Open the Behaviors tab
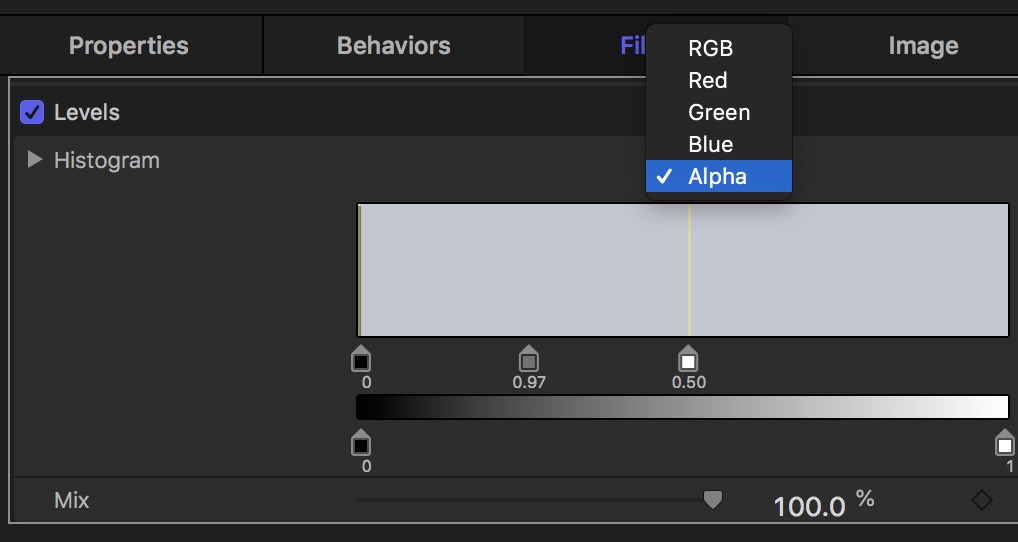Image resolution: width=1018 pixels, height=542 pixels. (x=393, y=46)
